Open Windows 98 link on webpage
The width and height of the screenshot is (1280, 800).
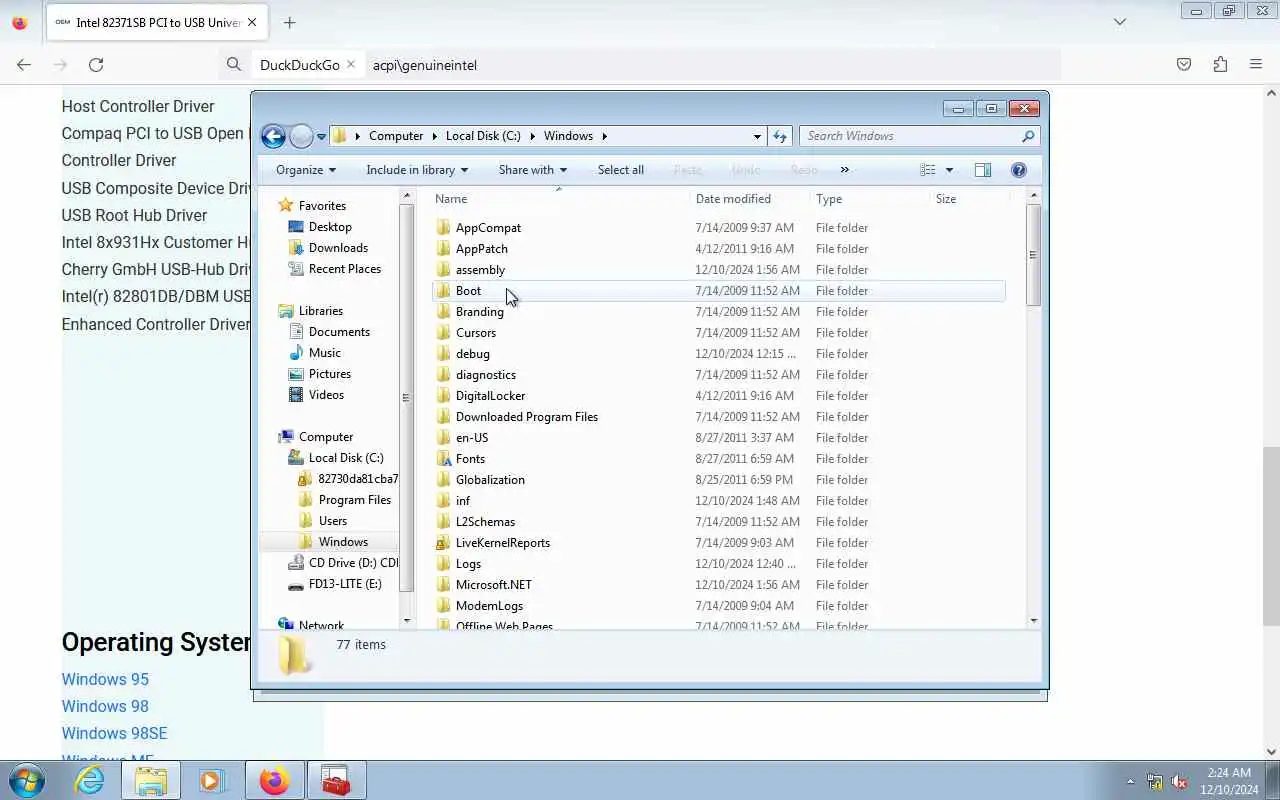coord(105,706)
